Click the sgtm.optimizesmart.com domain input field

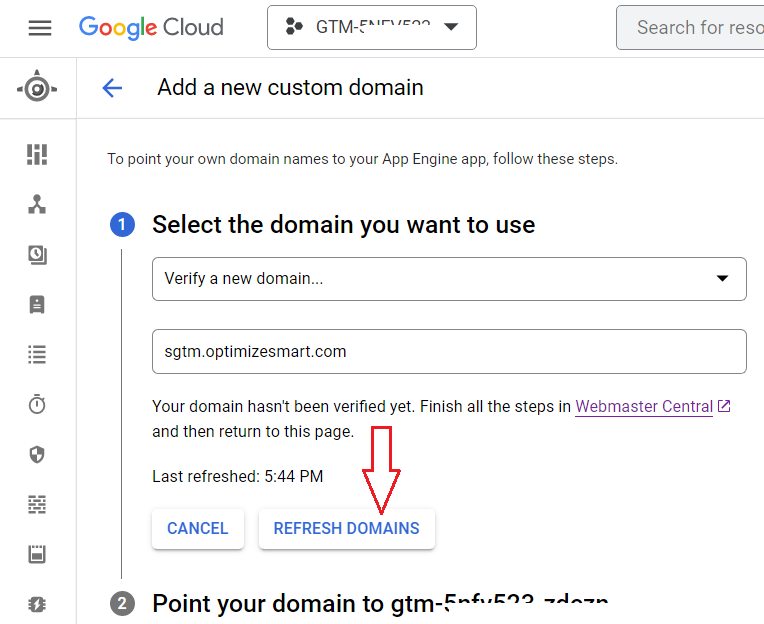click(449, 352)
